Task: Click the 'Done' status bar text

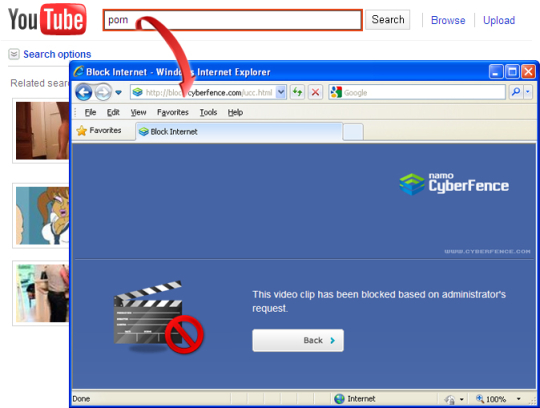Action: (x=81, y=399)
